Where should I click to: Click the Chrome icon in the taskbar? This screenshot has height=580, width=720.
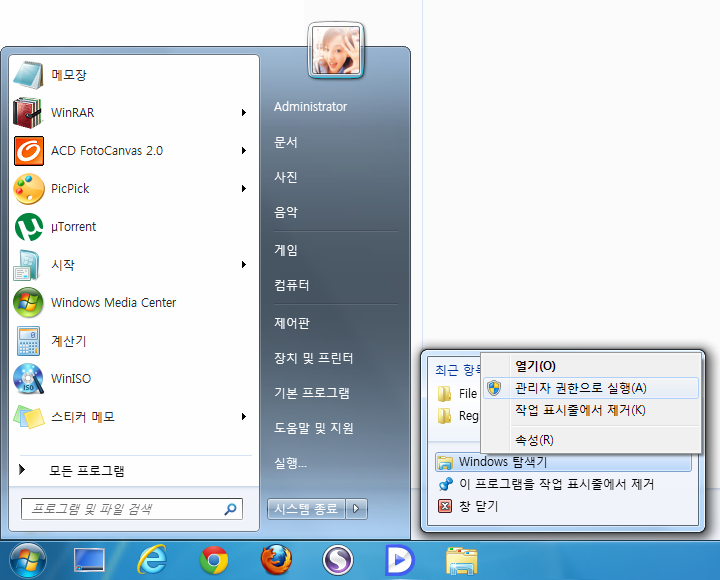213,560
